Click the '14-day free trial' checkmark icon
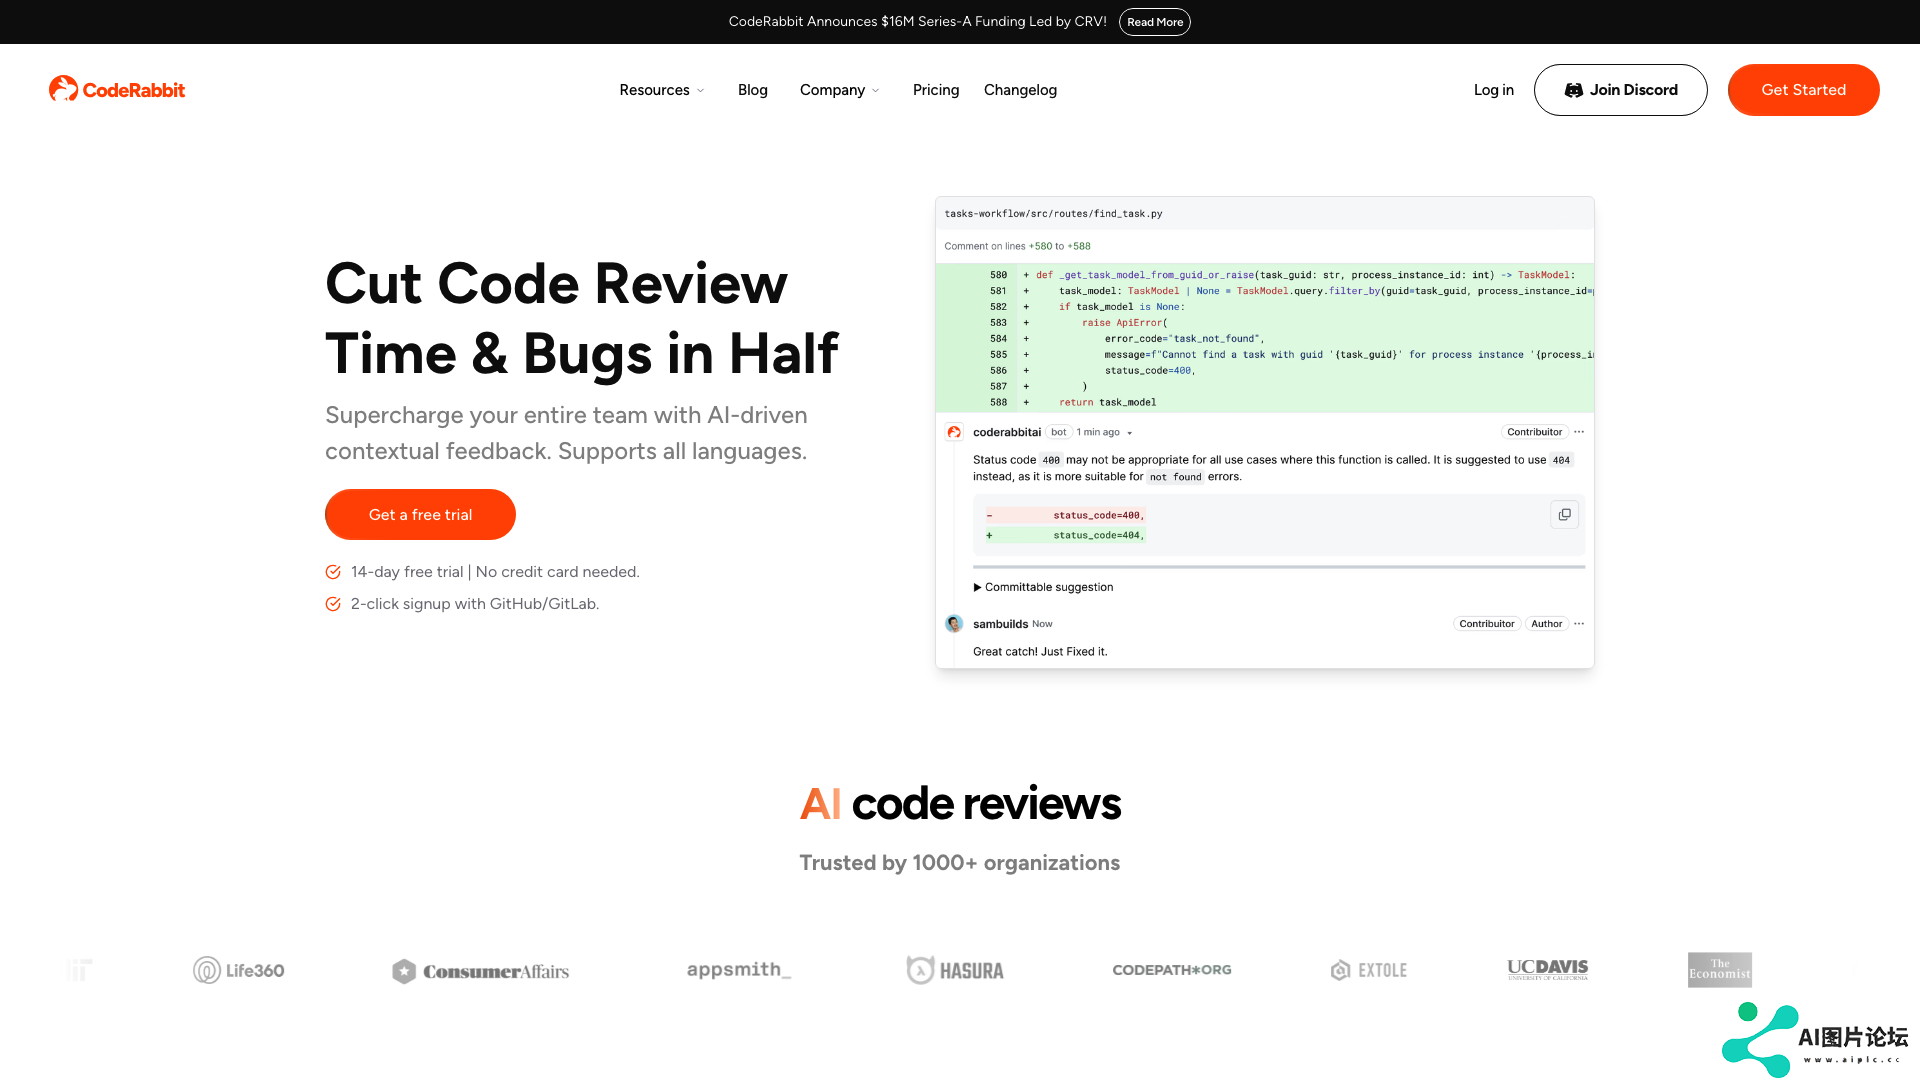 click(x=333, y=572)
